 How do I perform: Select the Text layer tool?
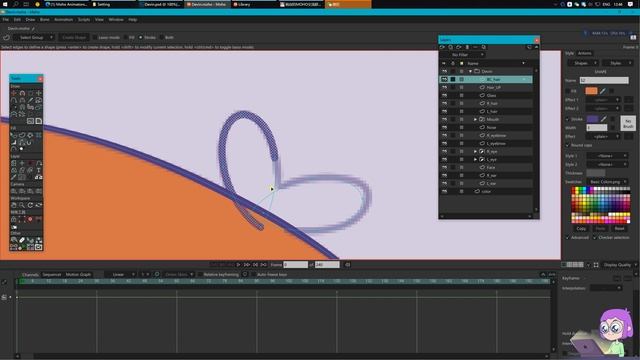pyautogui.click(x=39, y=170)
